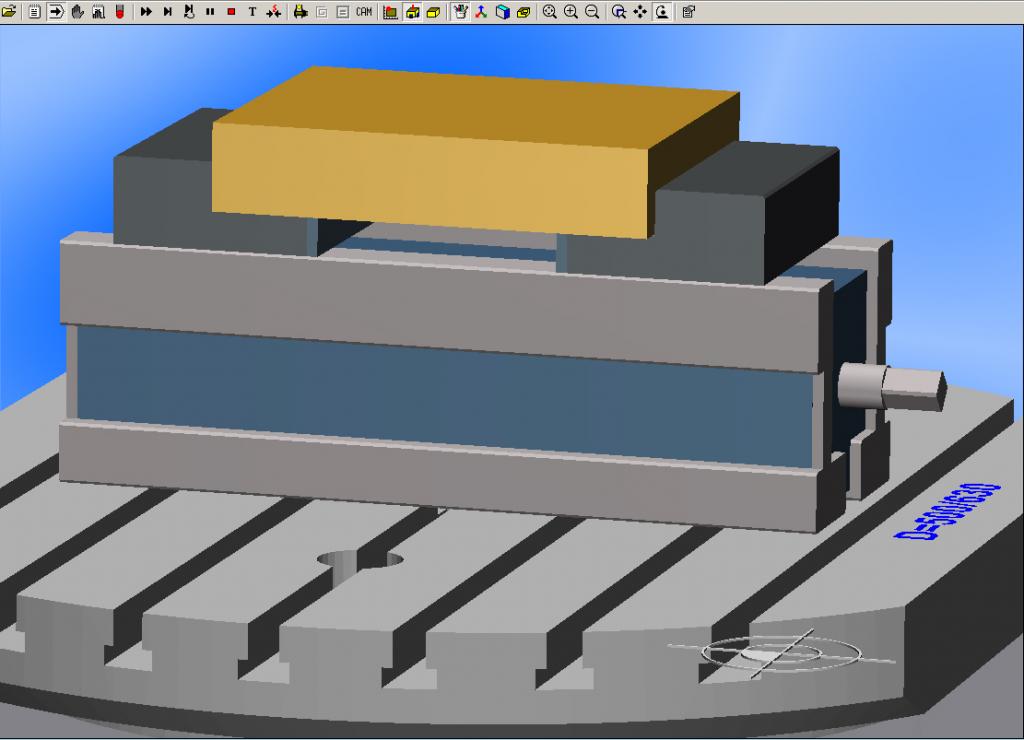Stop the simulation with the red square
Screen dimensions: 1024x740
point(231,12)
